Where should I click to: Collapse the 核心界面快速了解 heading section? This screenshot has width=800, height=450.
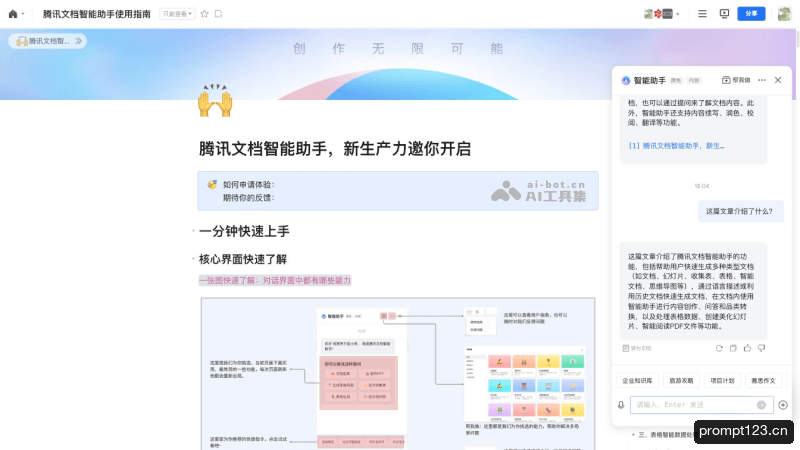click(x=193, y=259)
